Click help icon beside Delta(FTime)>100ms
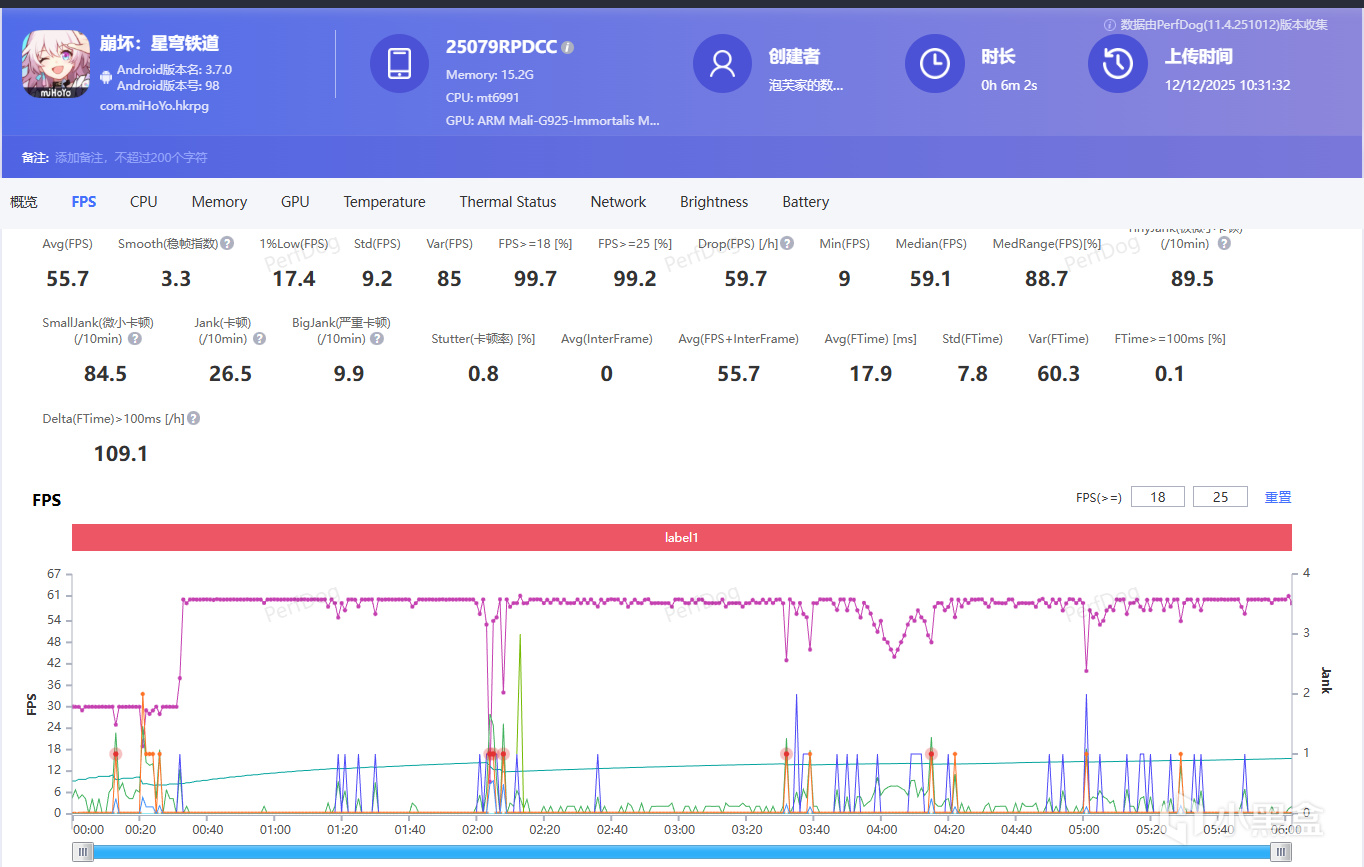This screenshot has height=867, width=1364. (x=194, y=419)
